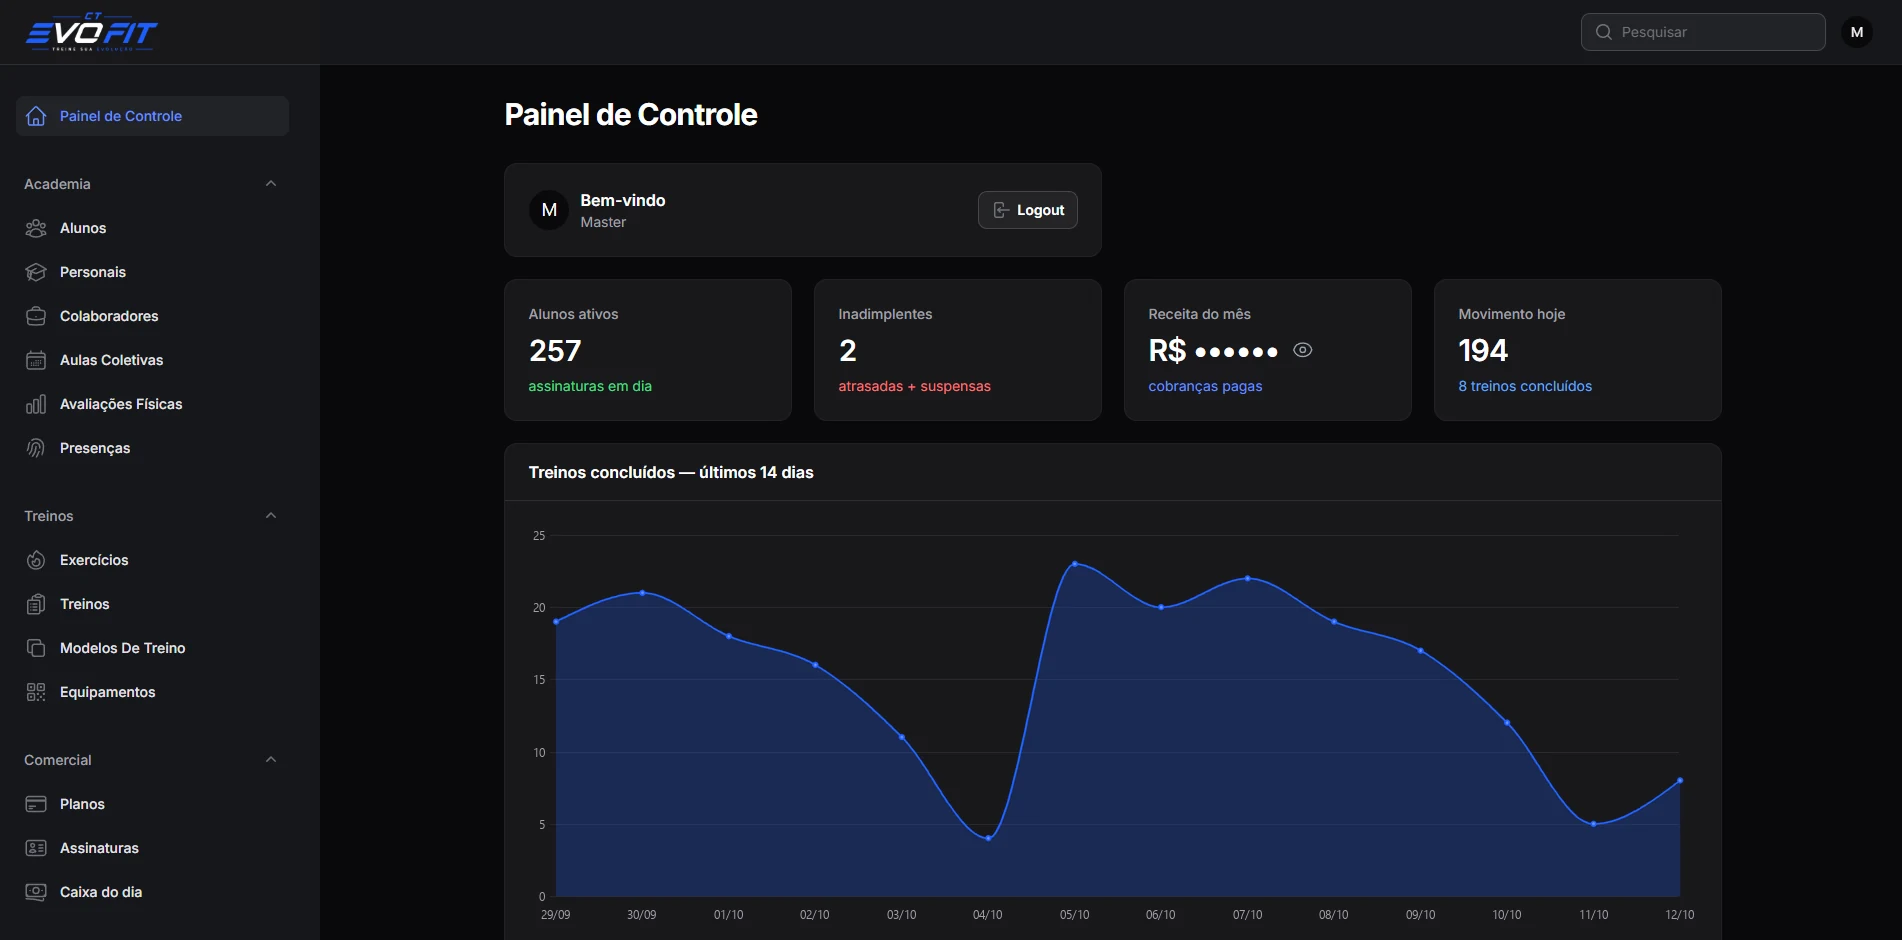Click the Presenças fingerprint icon
The height and width of the screenshot is (940, 1902).
pos(36,448)
